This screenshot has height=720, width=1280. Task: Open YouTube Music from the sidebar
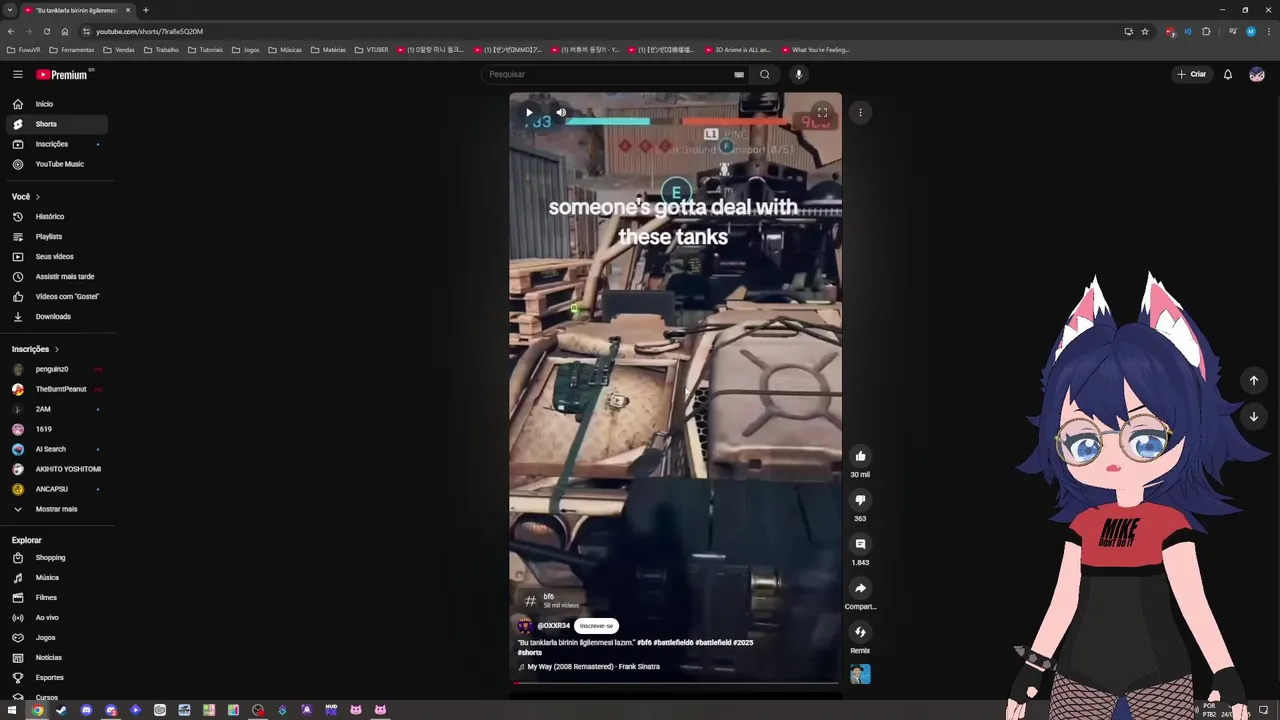point(57,164)
